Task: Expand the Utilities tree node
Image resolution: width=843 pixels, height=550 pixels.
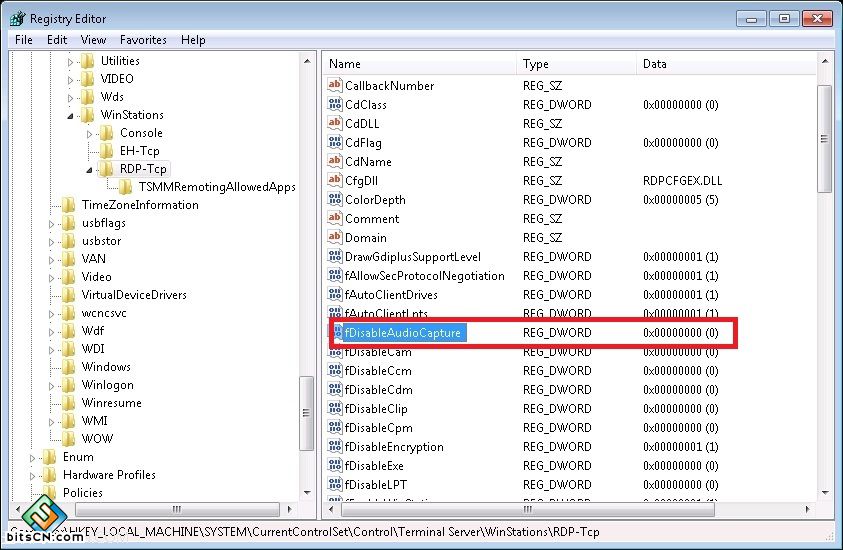Action: (70, 62)
